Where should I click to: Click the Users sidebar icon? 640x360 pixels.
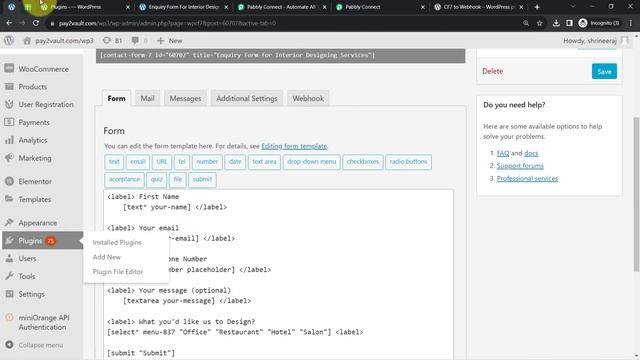9,258
